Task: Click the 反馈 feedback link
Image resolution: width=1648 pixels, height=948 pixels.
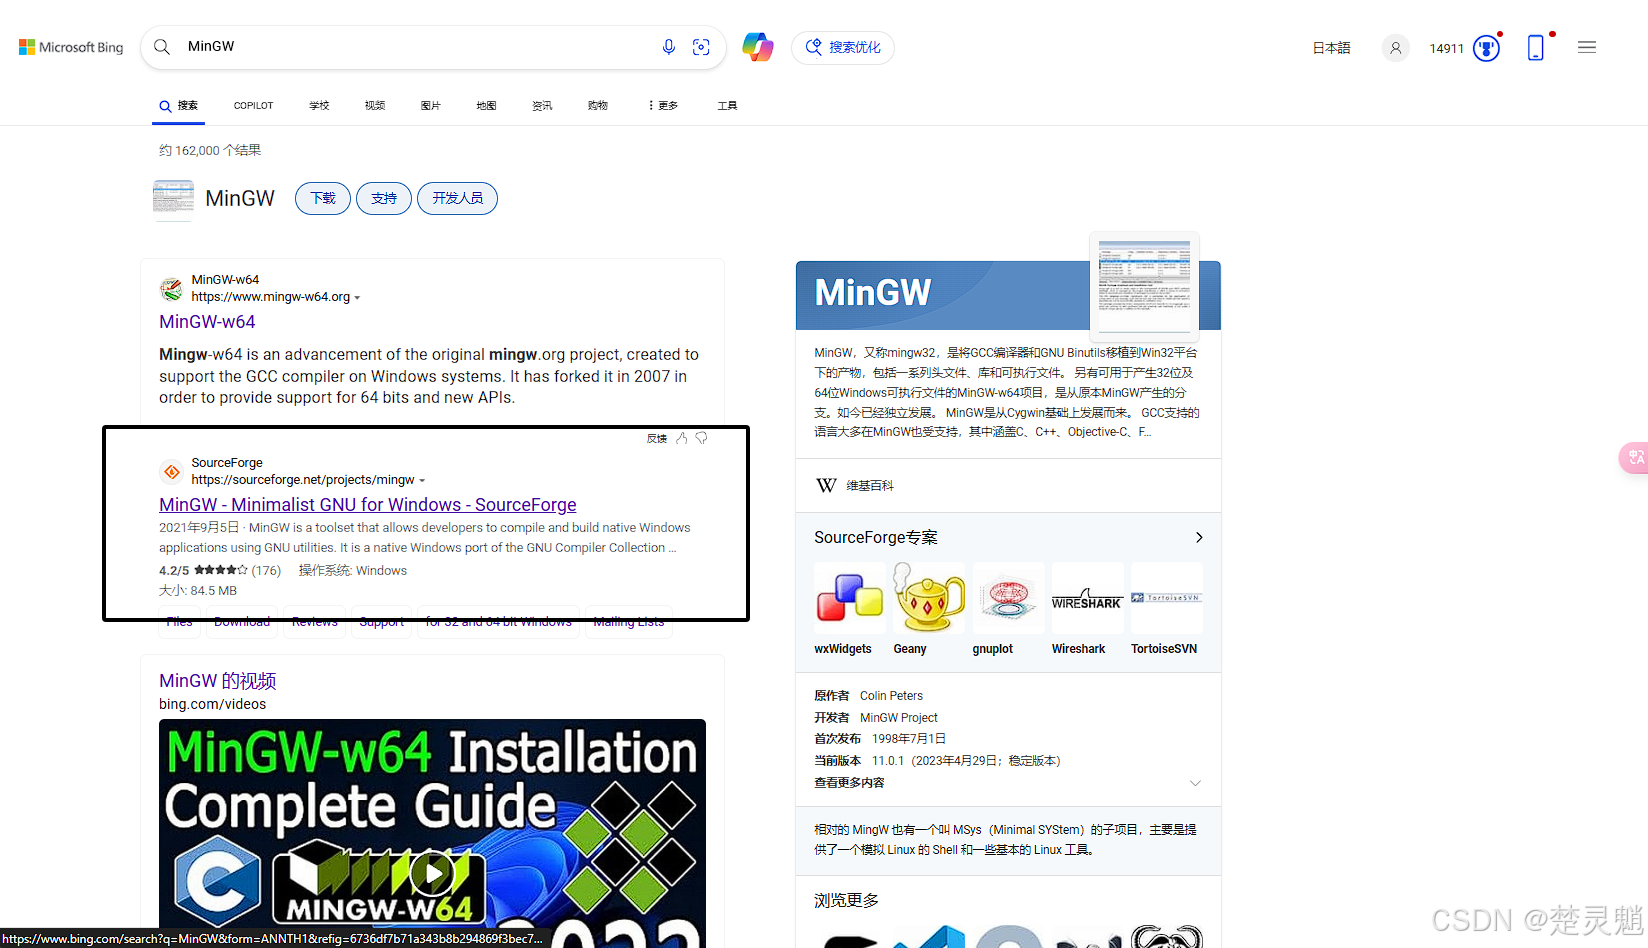Action: tap(657, 438)
